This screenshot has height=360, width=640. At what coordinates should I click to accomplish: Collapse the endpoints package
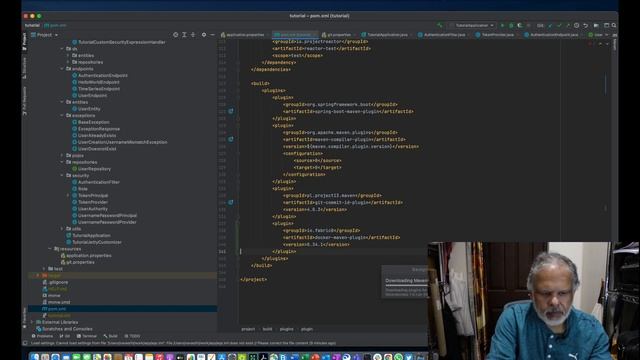coord(62,69)
